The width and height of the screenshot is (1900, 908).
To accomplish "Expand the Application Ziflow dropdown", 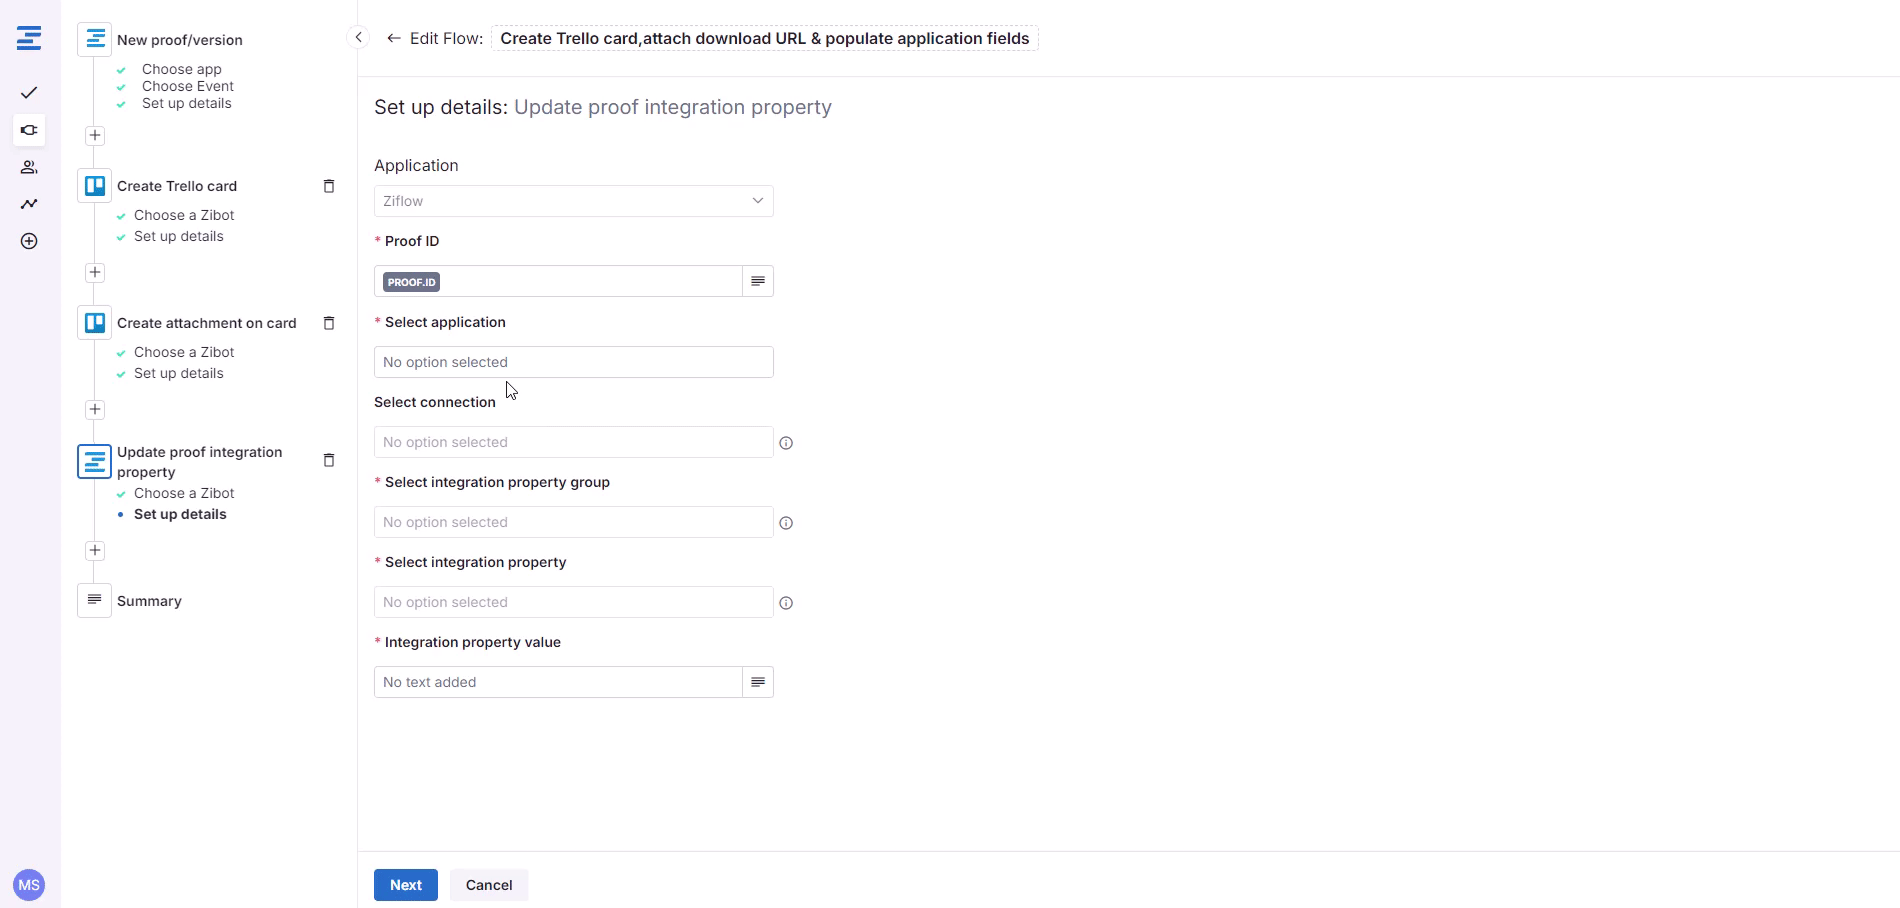I will tap(573, 201).
